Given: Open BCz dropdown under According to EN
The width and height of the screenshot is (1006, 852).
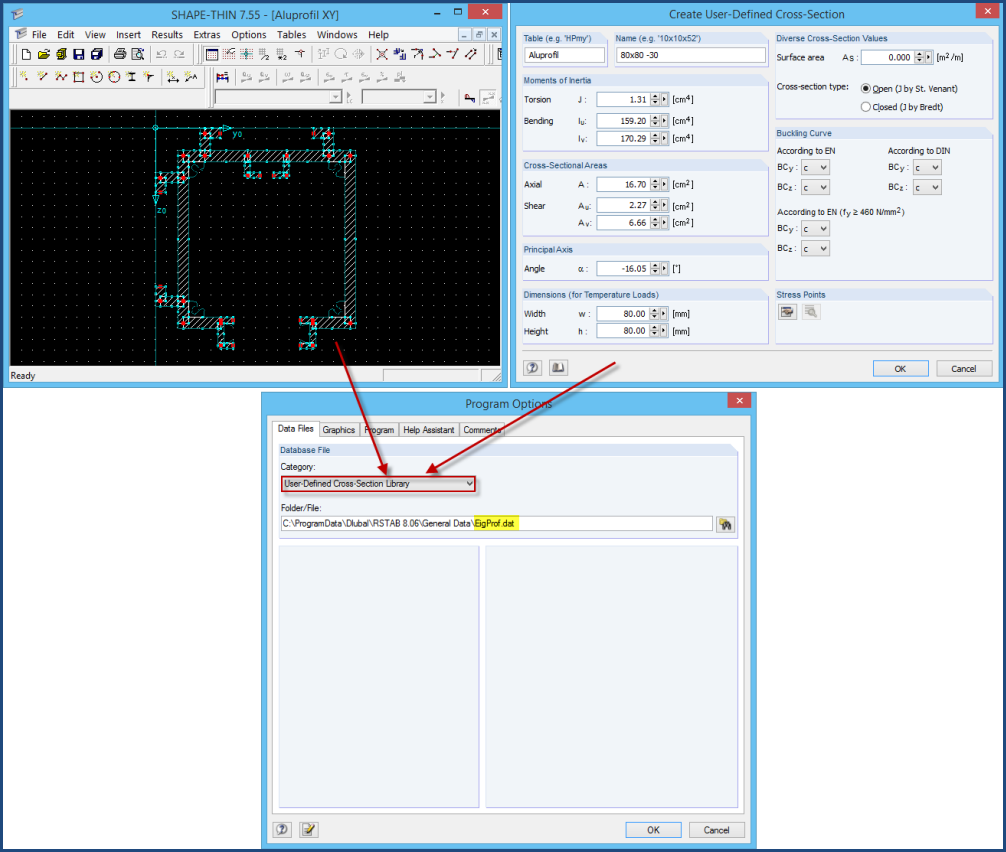Looking at the screenshot, I should [x=815, y=187].
